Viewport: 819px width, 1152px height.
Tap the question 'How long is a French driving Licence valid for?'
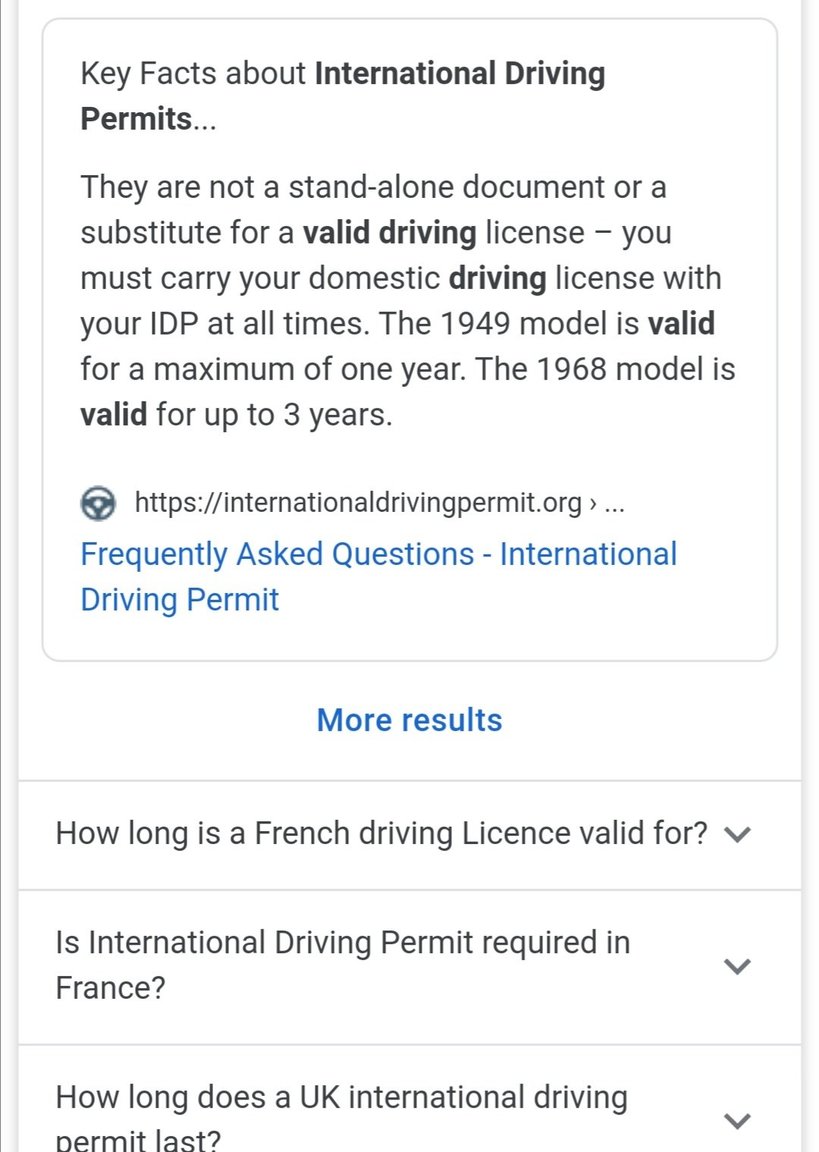[x=381, y=834]
